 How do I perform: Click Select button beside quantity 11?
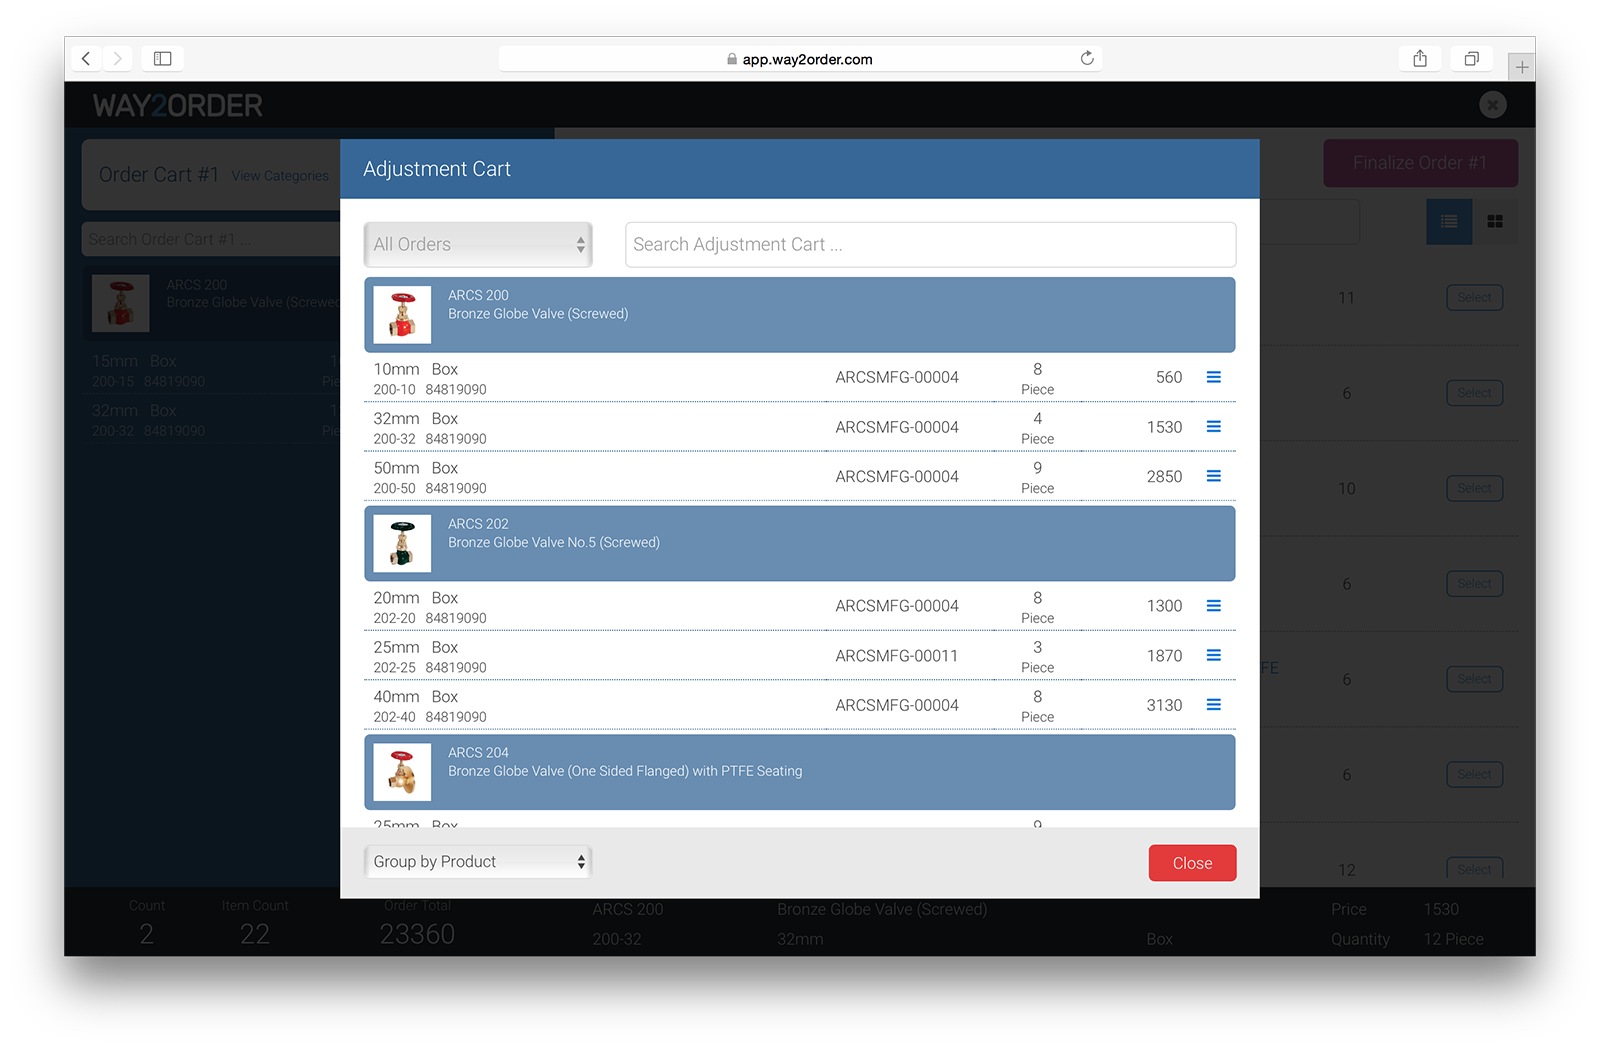(1474, 298)
